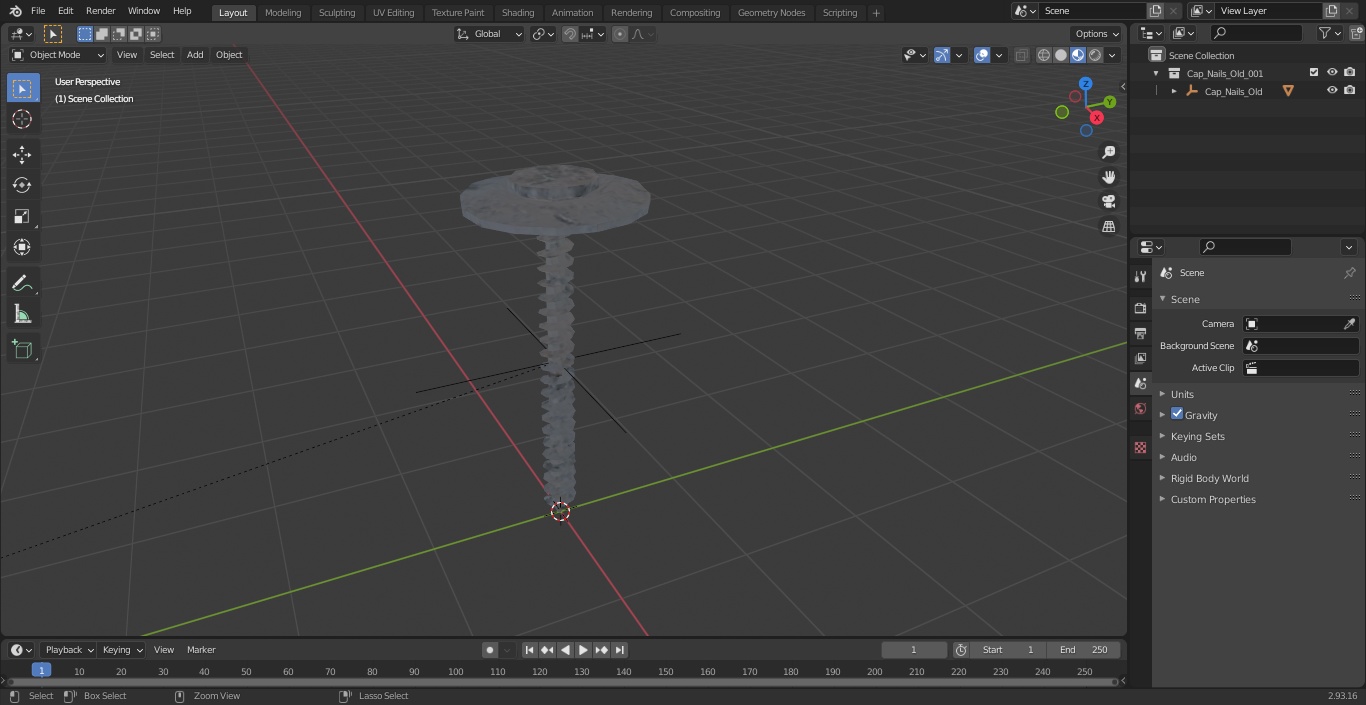Click the pan view hand icon
Viewport: 1366px width, 705px height.
(1108, 177)
